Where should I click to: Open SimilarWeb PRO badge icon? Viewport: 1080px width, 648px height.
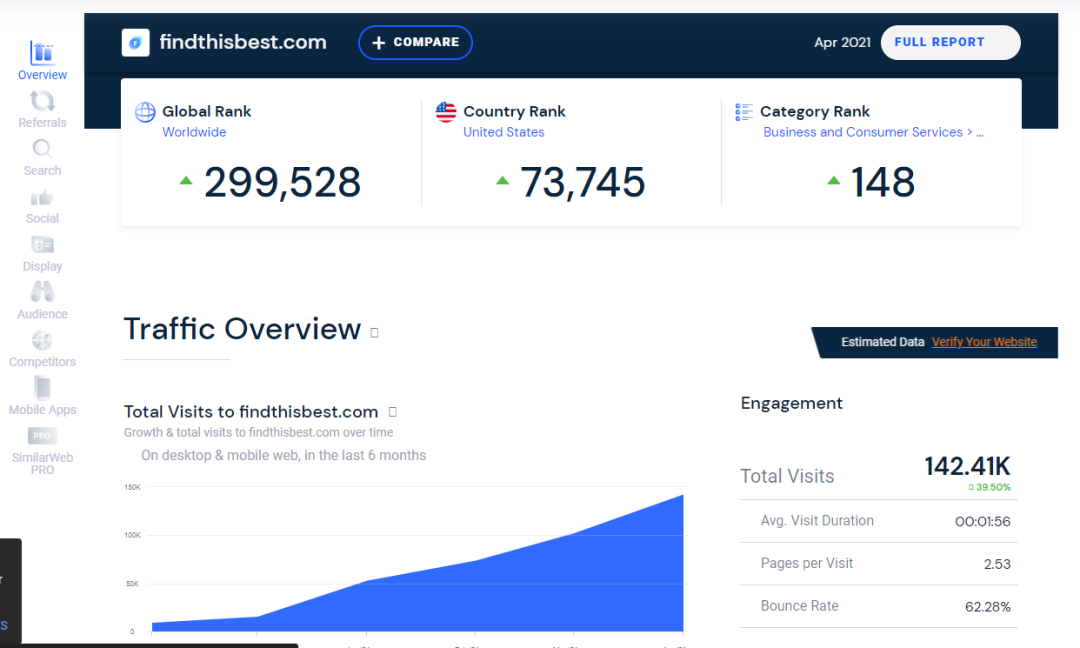42,436
